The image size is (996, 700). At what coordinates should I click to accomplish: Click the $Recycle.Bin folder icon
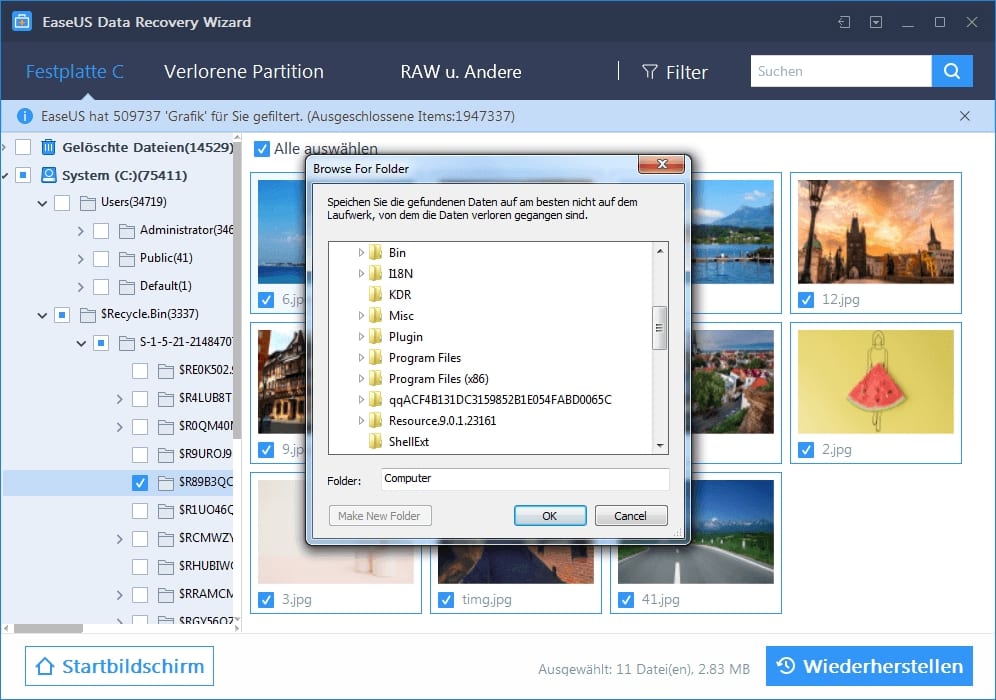tap(88, 314)
